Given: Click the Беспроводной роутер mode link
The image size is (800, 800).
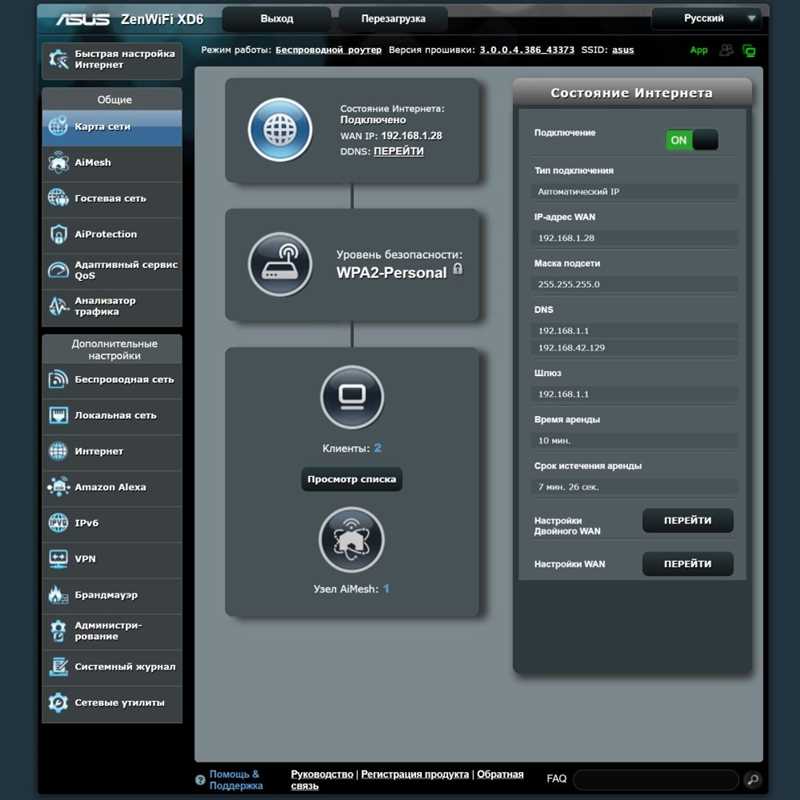Looking at the screenshot, I should tap(329, 50).
